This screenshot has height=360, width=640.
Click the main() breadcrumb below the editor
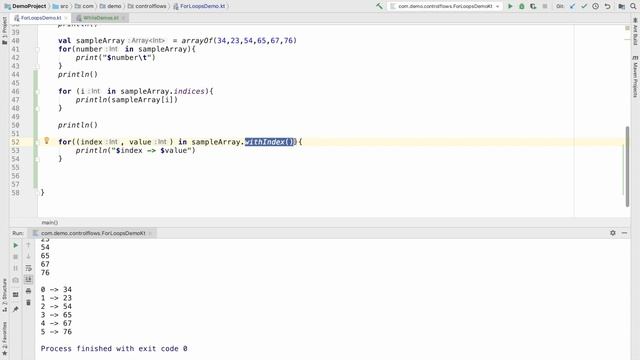(x=50, y=222)
